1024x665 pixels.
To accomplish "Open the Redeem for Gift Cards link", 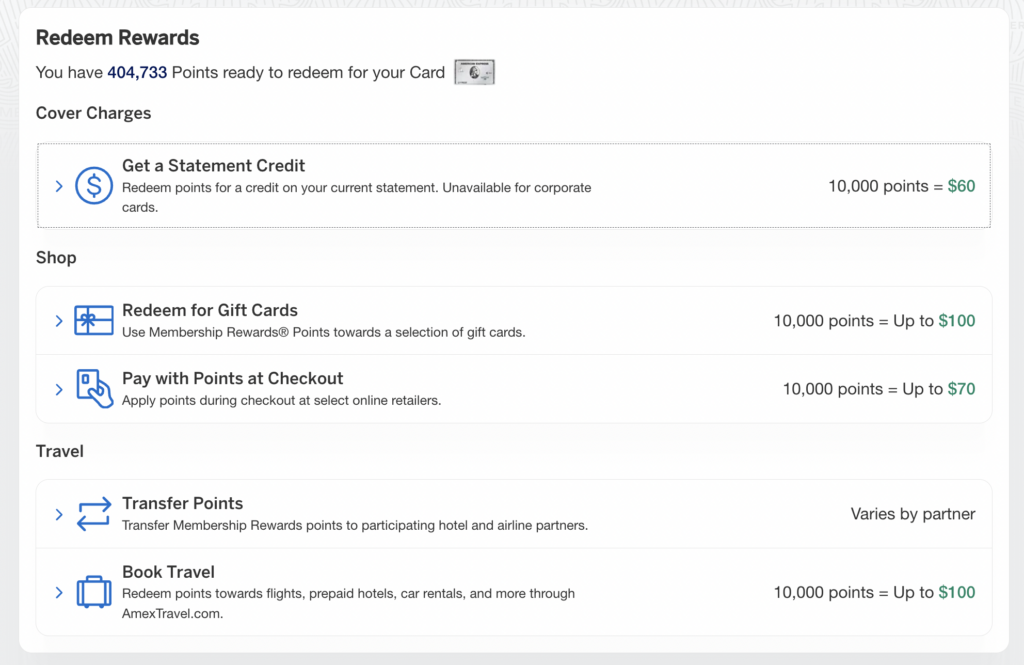I will 210,310.
